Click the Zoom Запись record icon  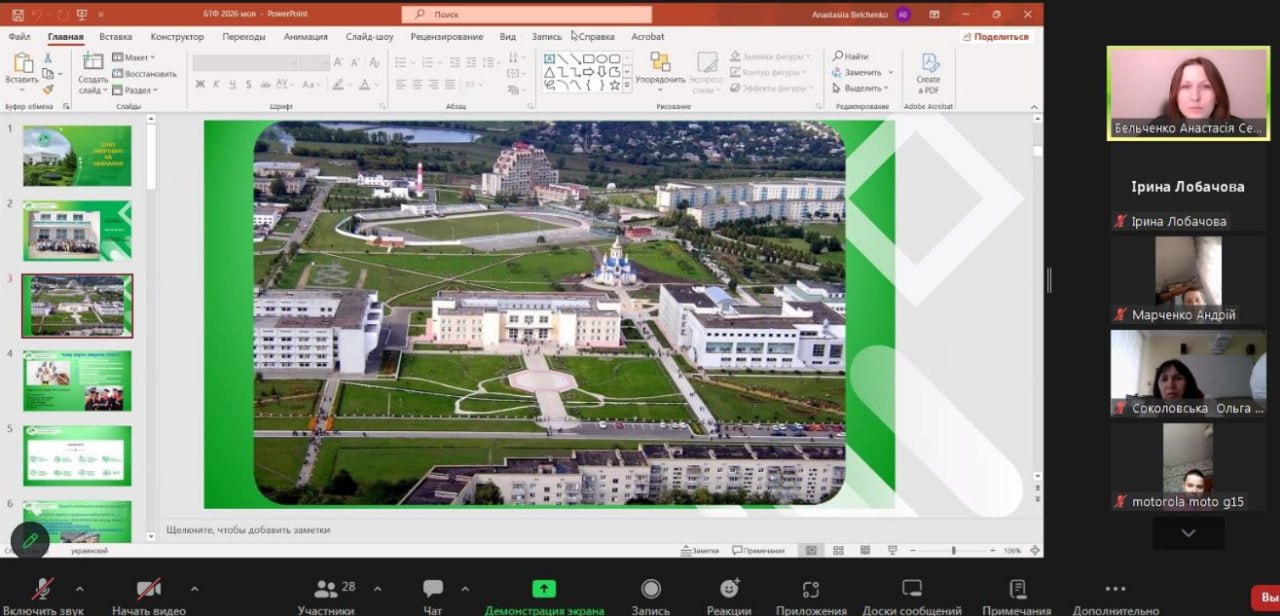click(650, 589)
